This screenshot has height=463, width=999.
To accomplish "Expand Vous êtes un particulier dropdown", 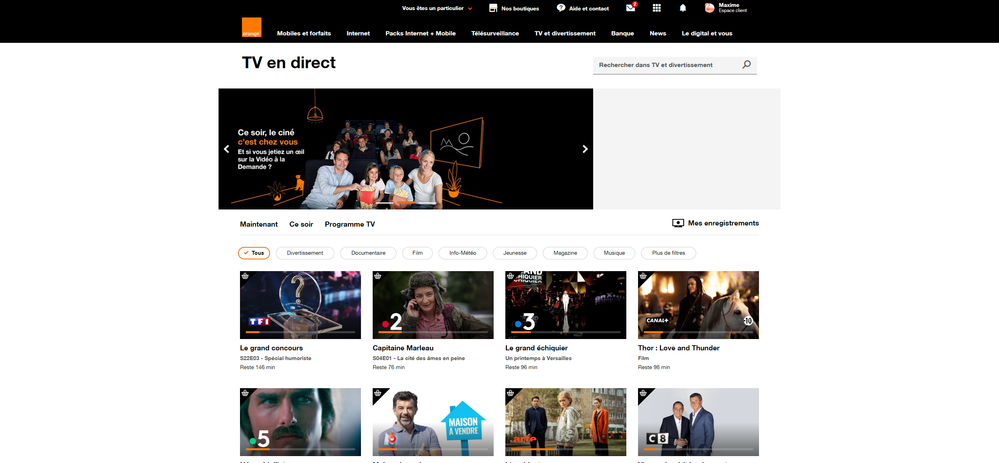I will [437, 8].
